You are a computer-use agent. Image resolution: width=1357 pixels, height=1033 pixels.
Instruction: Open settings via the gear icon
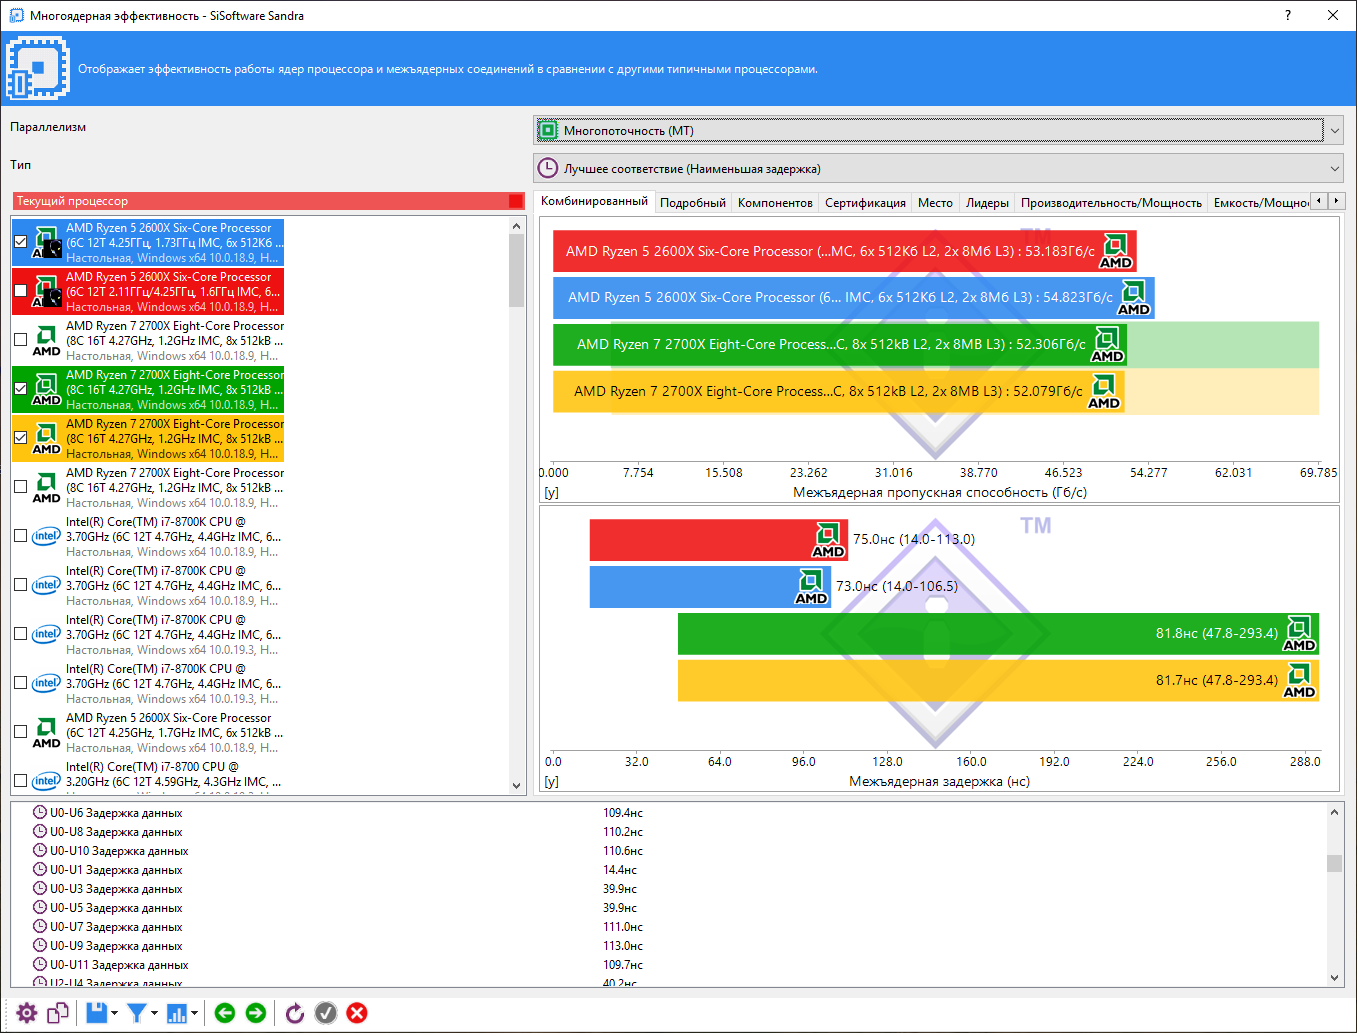(x=27, y=1013)
